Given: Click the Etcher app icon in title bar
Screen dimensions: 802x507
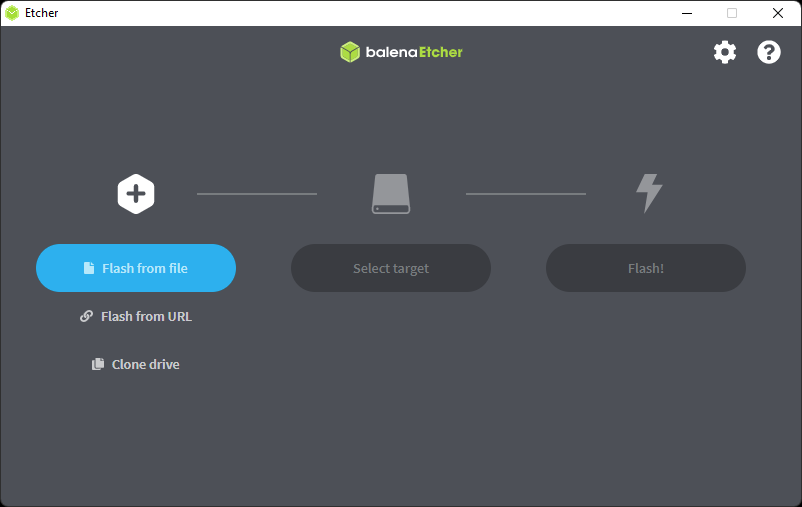Looking at the screenshot, I should tap(12, 13).
